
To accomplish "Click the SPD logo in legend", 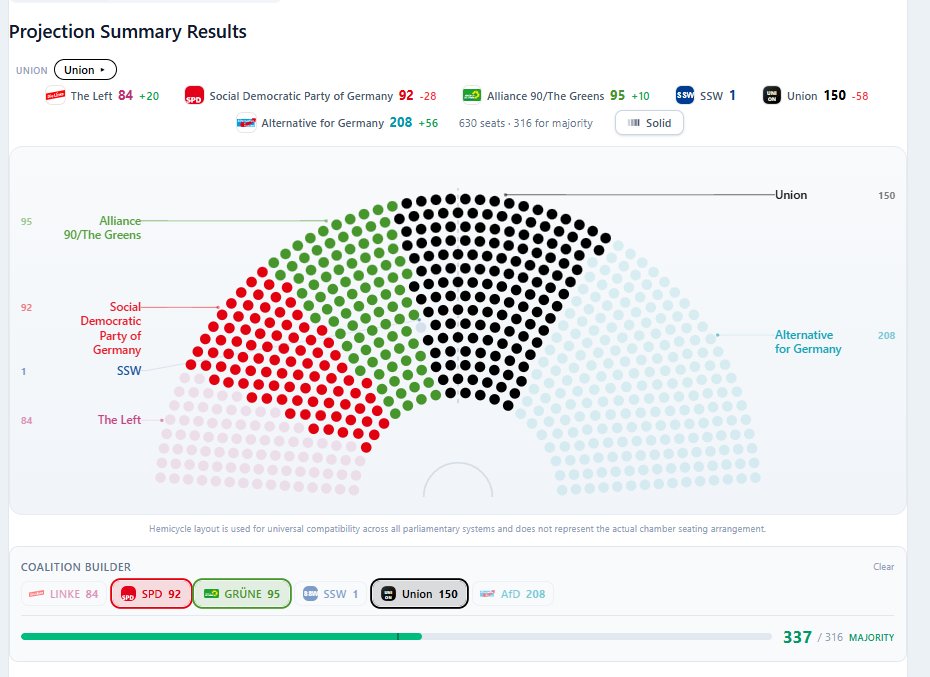I will pyautogui.click(x=194, y=96).
